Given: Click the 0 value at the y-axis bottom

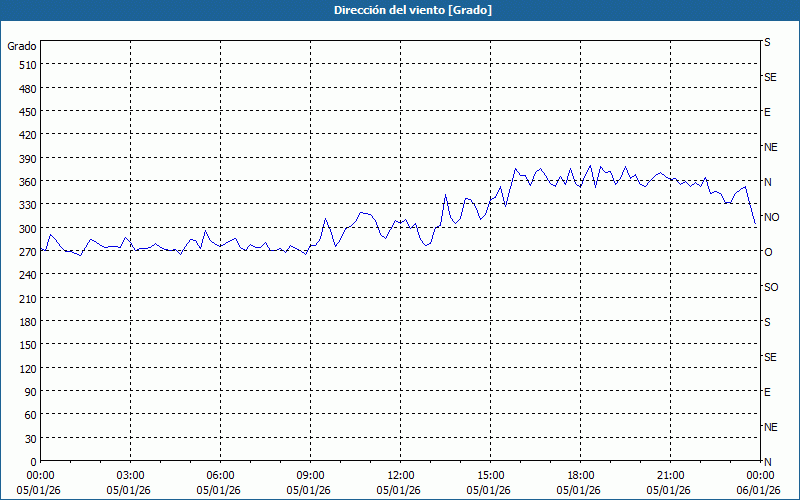Looking at the screenshot, I should (31, 461).
